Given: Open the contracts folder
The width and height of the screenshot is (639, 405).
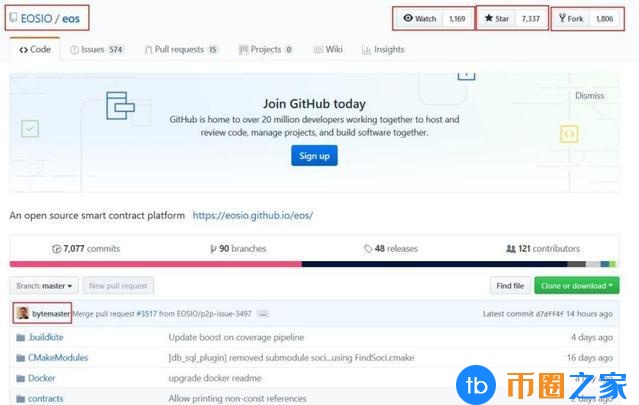Looking at the screenshot, I should [46, 398].
